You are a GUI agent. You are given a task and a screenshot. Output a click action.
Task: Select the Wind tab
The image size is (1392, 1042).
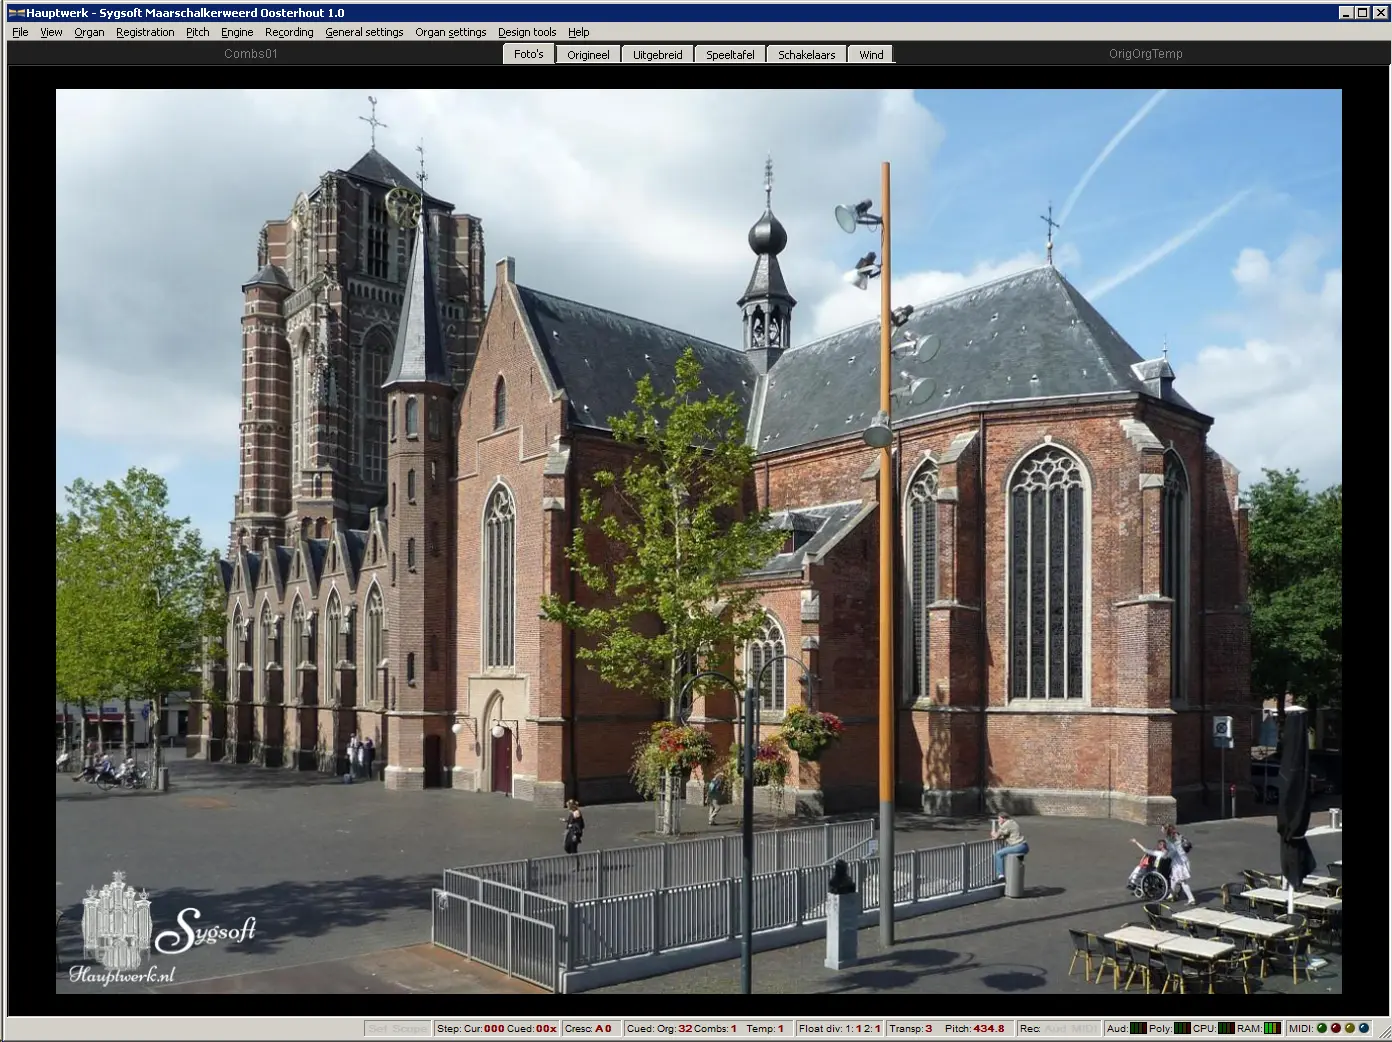[x=871, y=55]
